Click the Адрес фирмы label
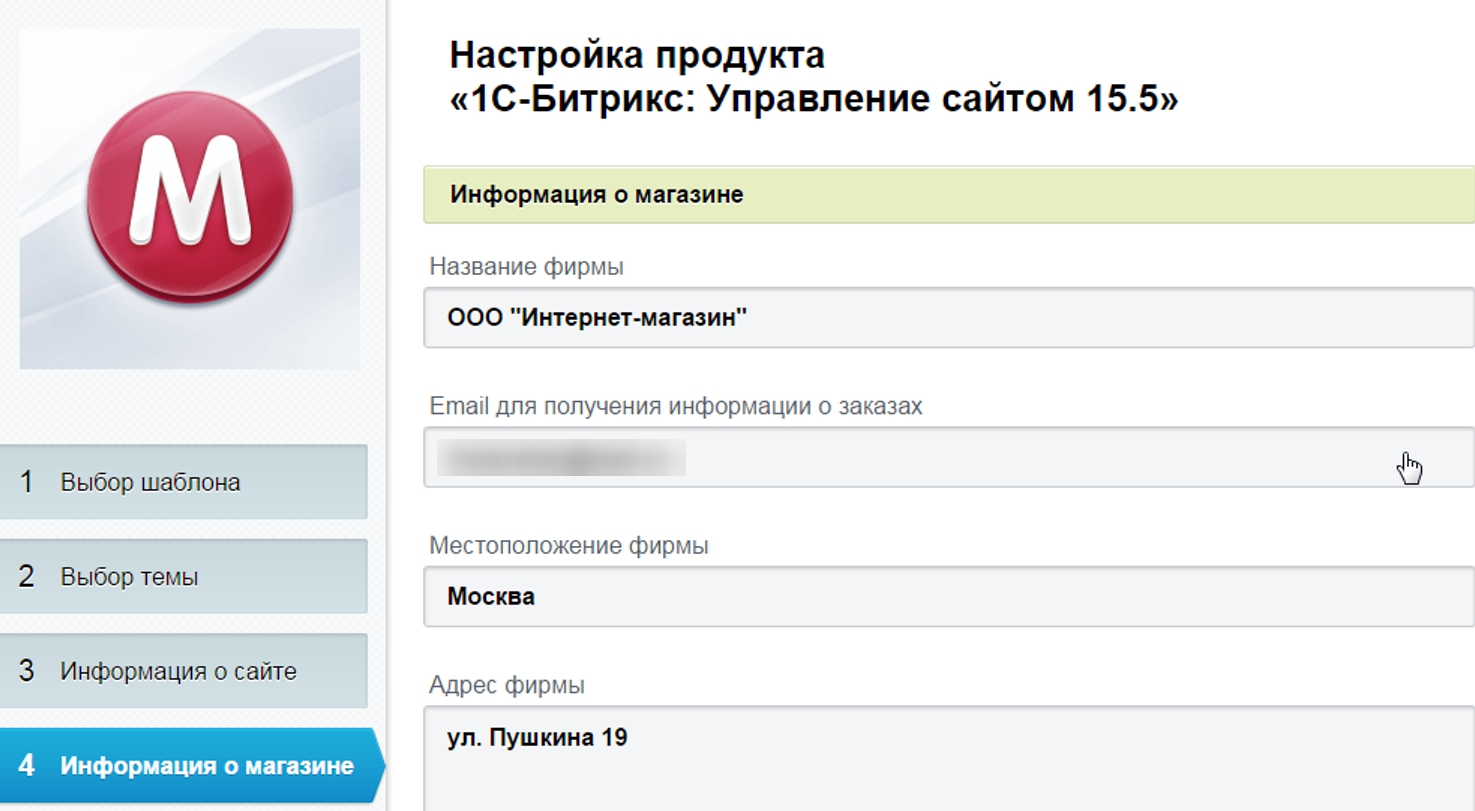Screen dimensions: 1475x811 click(507, 685)
